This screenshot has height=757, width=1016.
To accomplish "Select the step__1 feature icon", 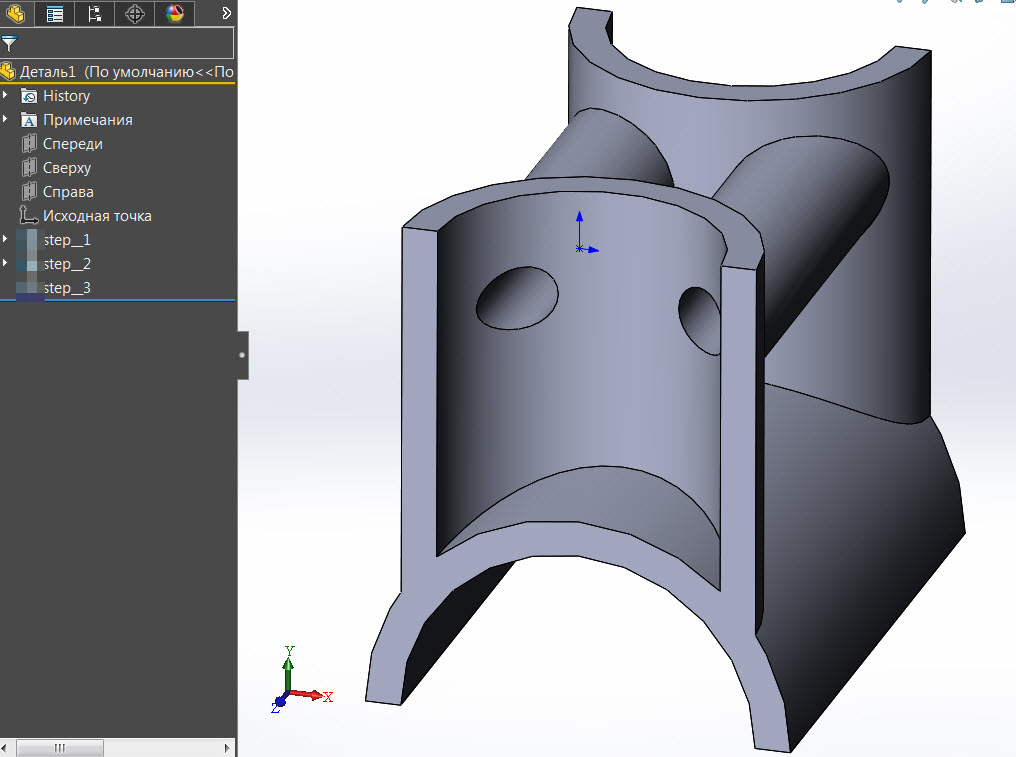I will coord(29,239).
